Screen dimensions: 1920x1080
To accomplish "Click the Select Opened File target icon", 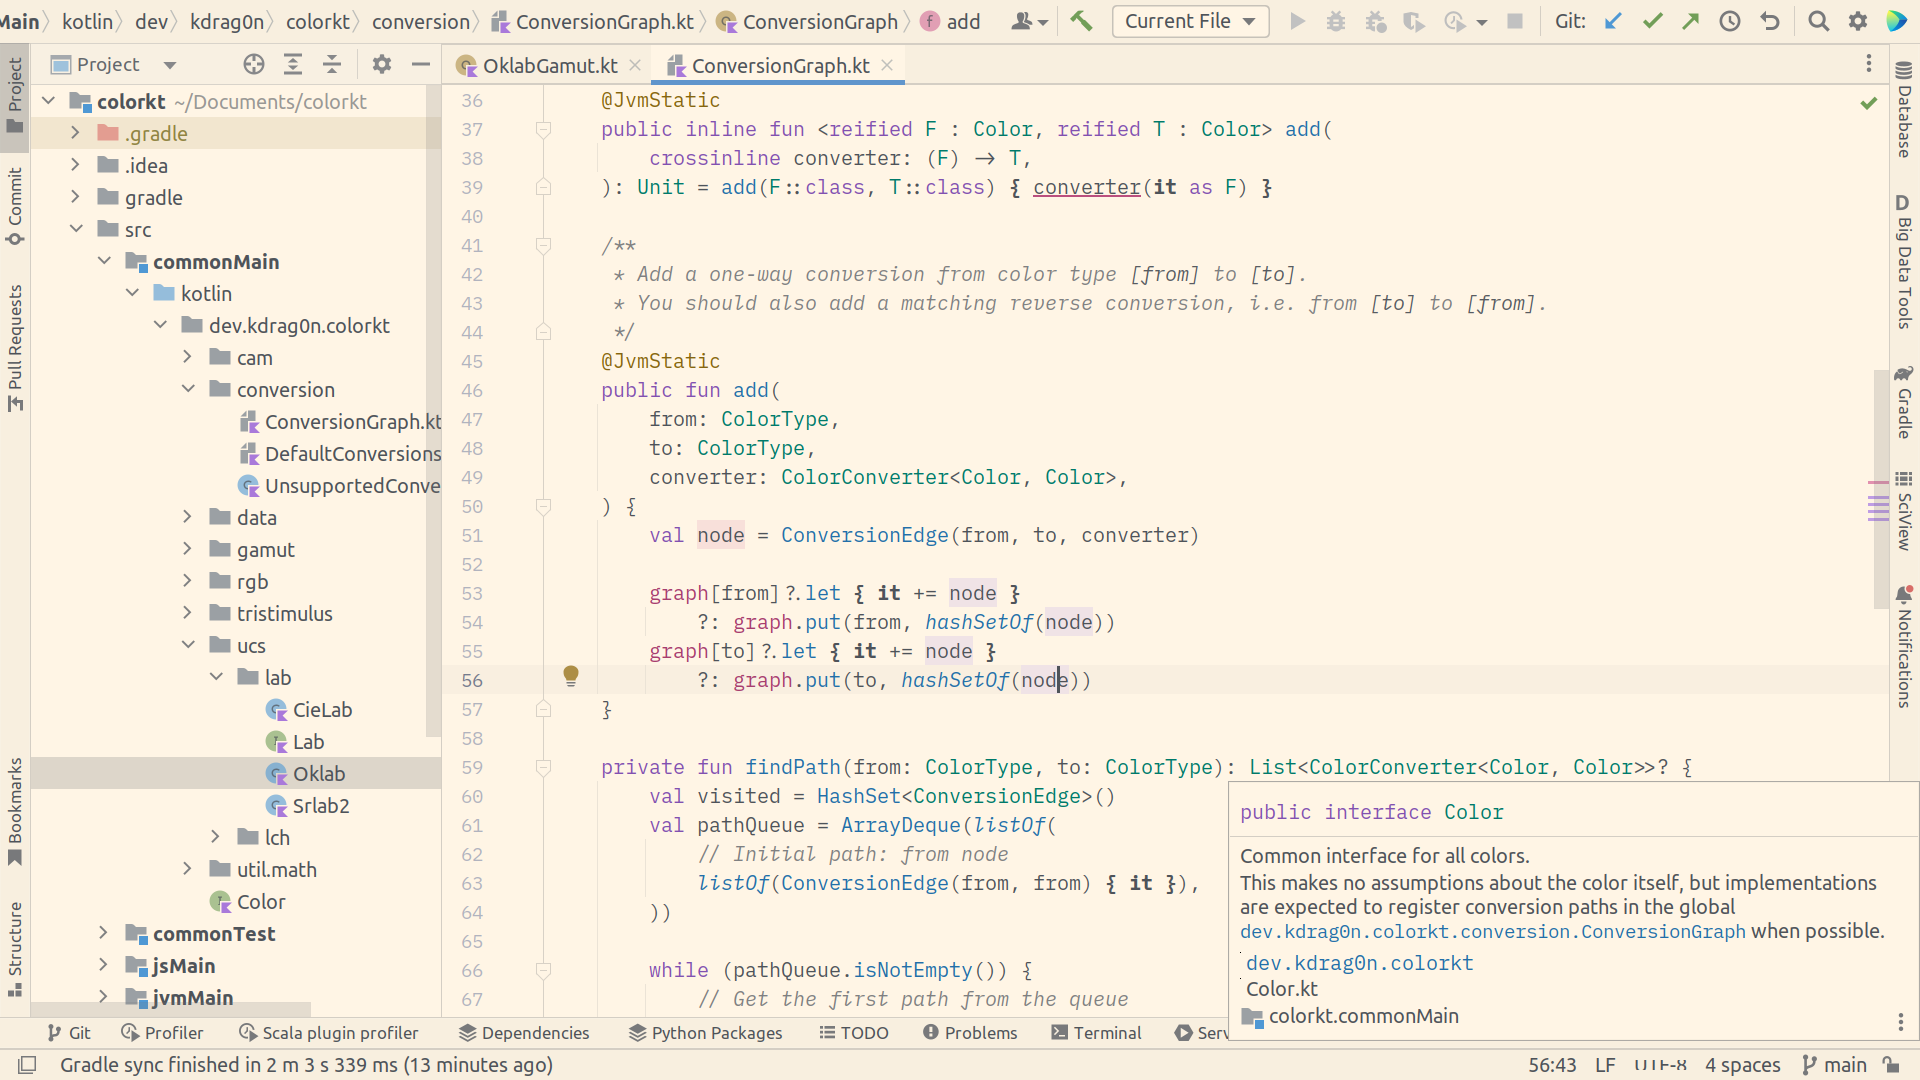I will point(254,65).
